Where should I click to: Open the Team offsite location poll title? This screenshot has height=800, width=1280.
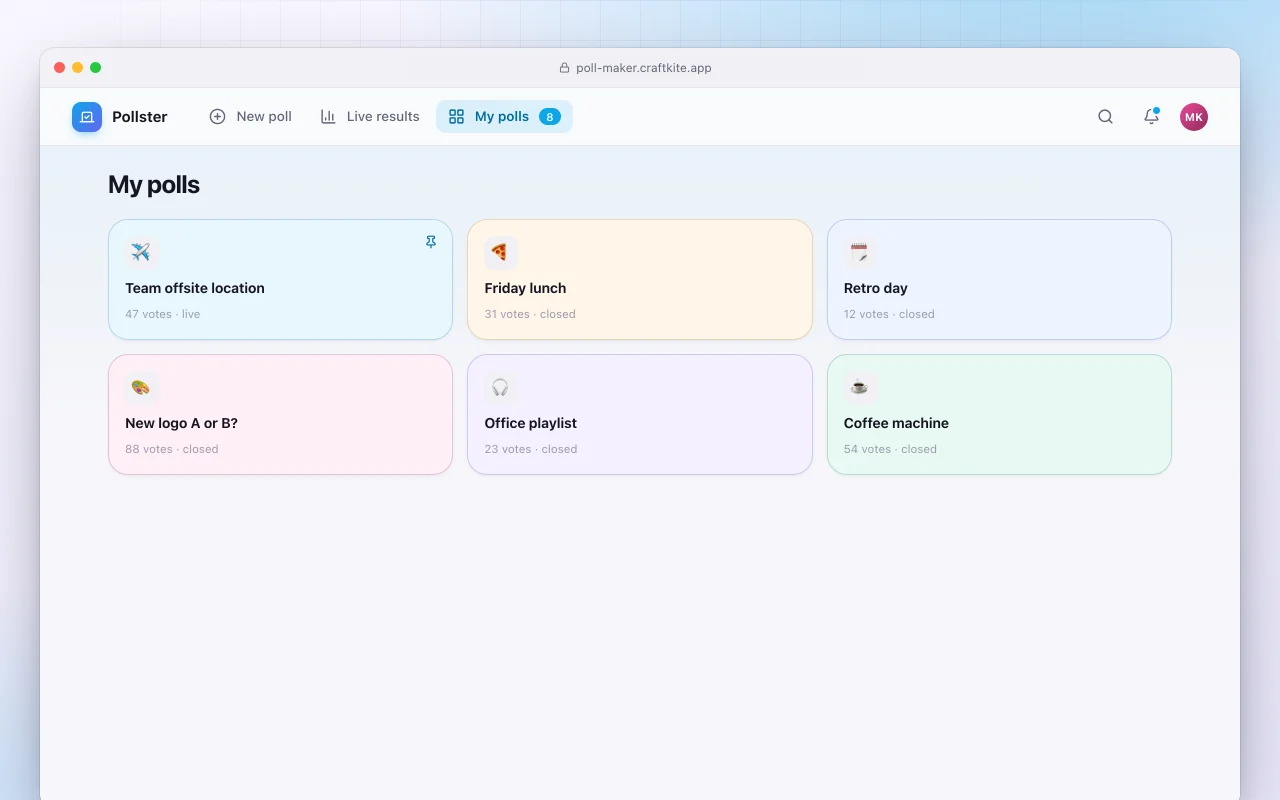(x=195, y=288)
